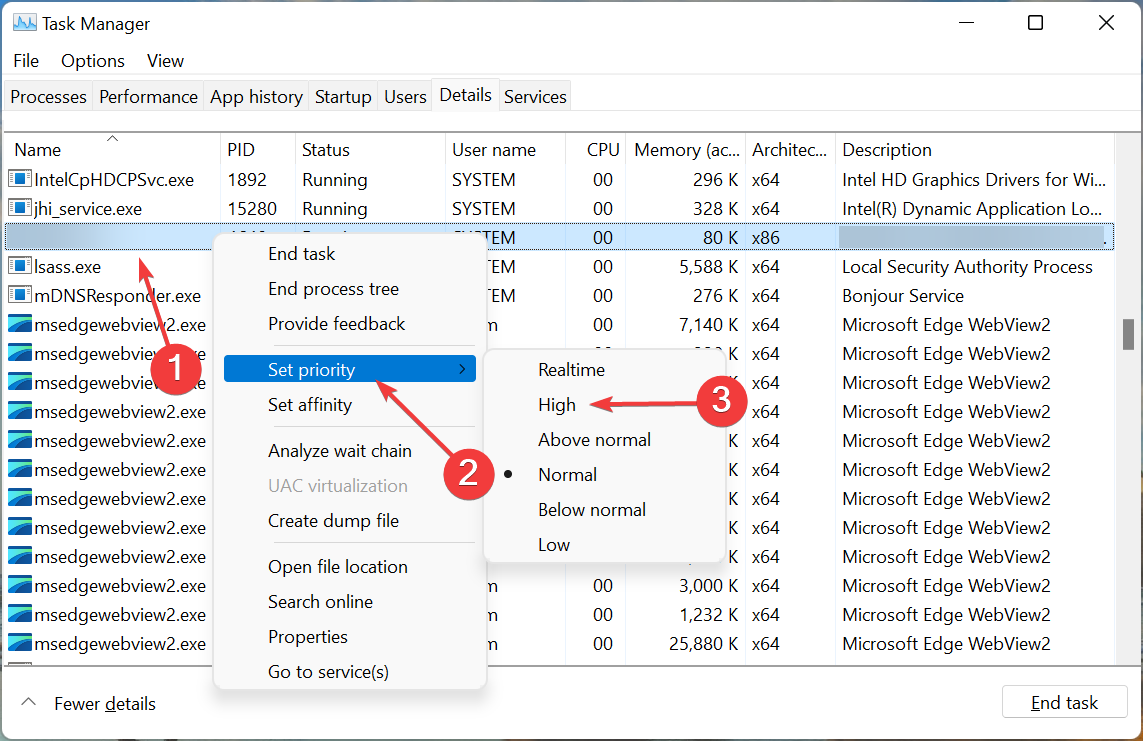Click the Edge WebView2 icon in 25,880 K row
1143x741 pixels.
(20, 643)
